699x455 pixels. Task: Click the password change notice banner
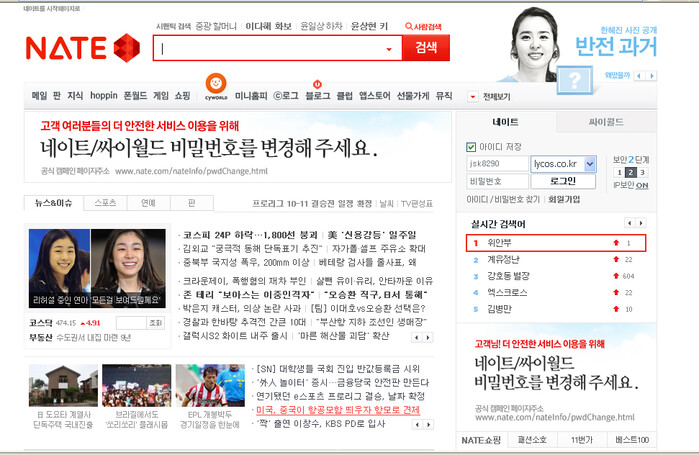click(x=238, y=147)
